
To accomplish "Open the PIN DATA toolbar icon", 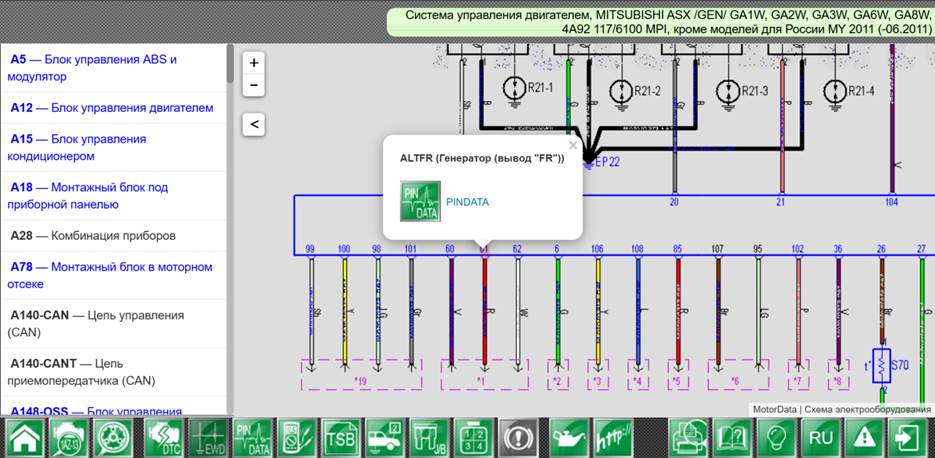I will point(252,438).
